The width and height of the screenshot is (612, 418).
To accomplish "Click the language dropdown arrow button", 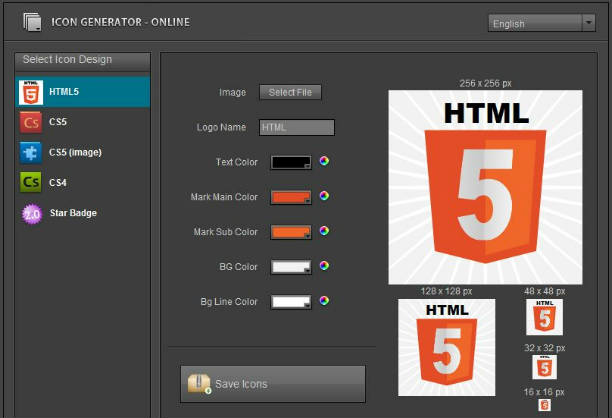I will pos(589,23).
